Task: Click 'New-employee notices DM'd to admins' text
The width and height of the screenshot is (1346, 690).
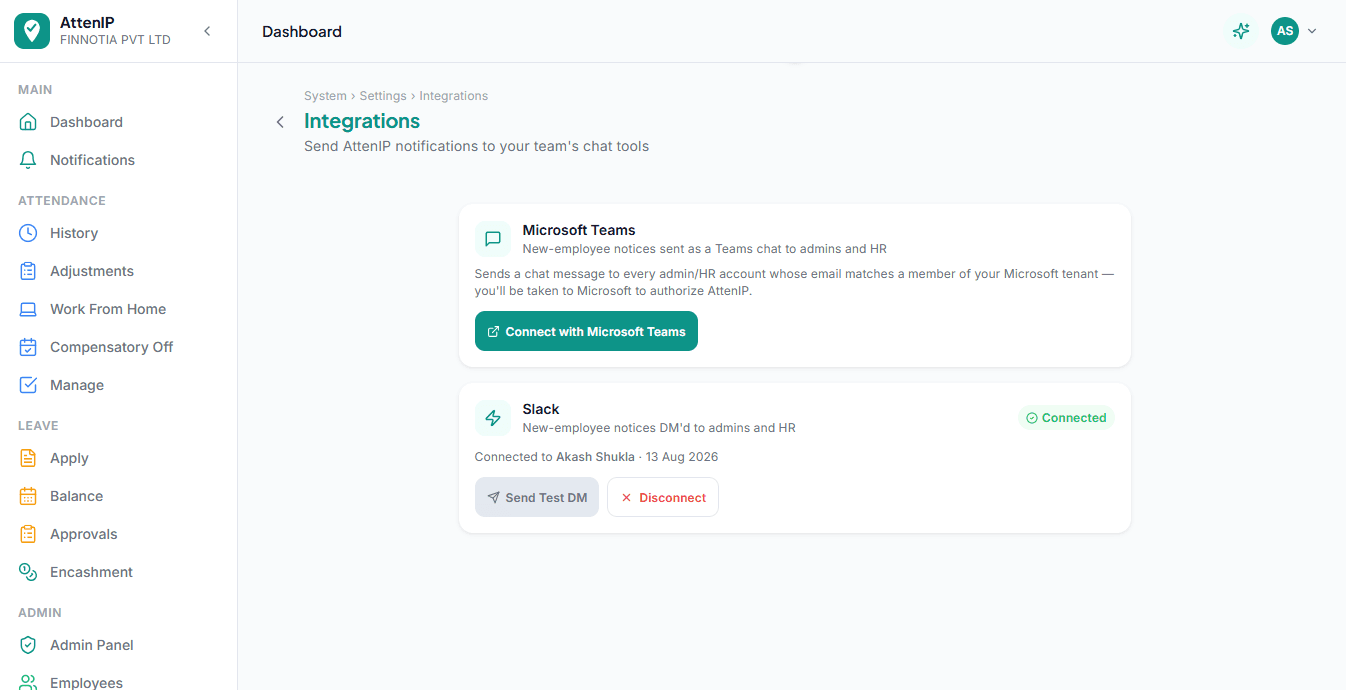Action: pos(659,428)
